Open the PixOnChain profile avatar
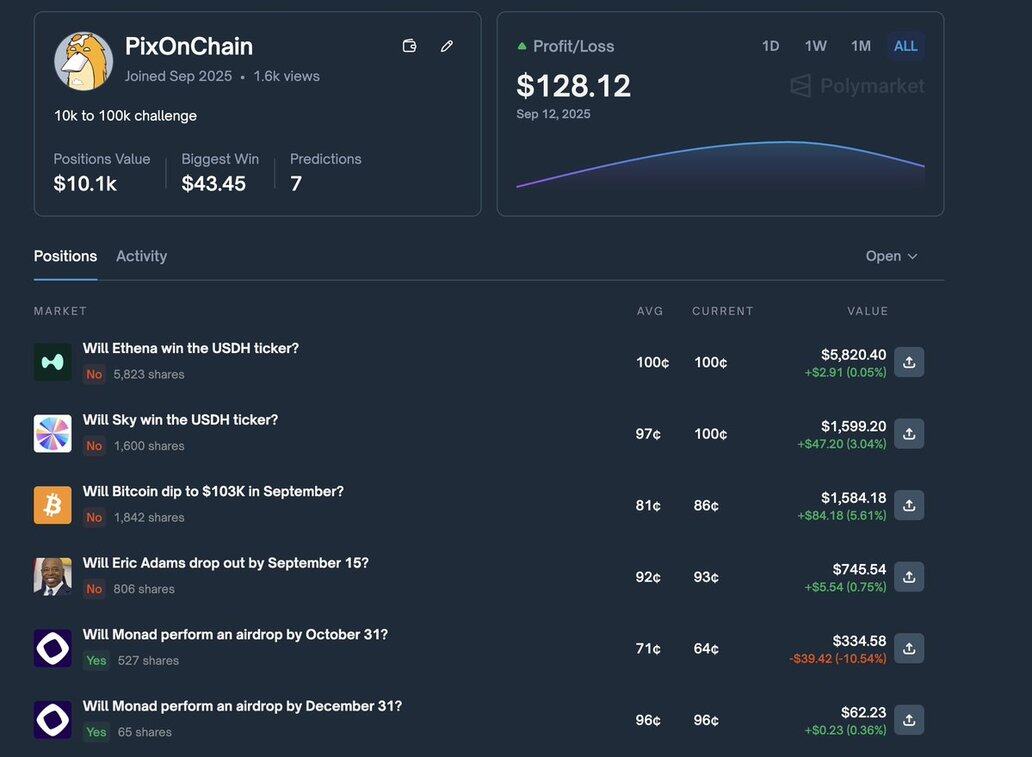The height and width of the screenshot is (757, 1032). coord(84,61)
